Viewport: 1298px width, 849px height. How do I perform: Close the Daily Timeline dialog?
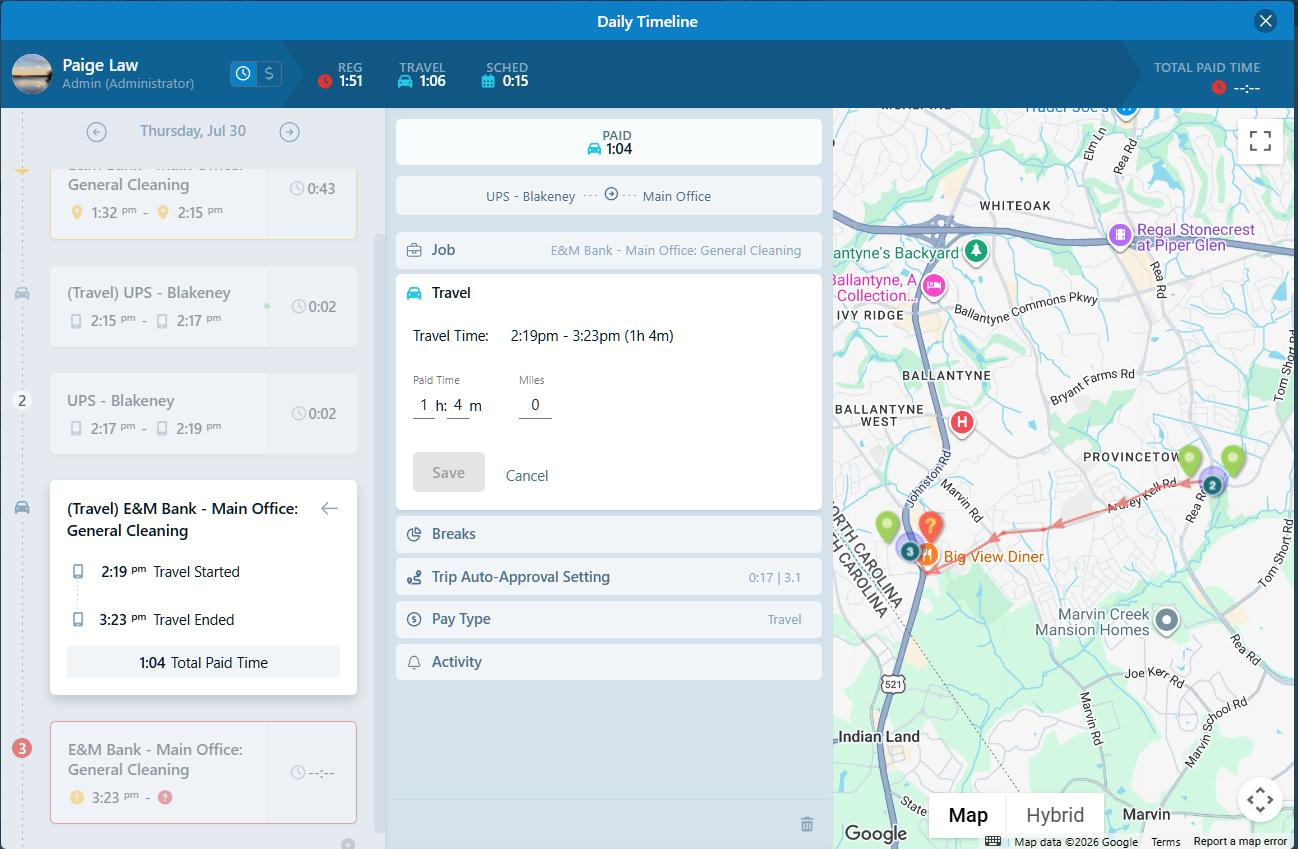pyautogui.click(x=1265, y=21)
